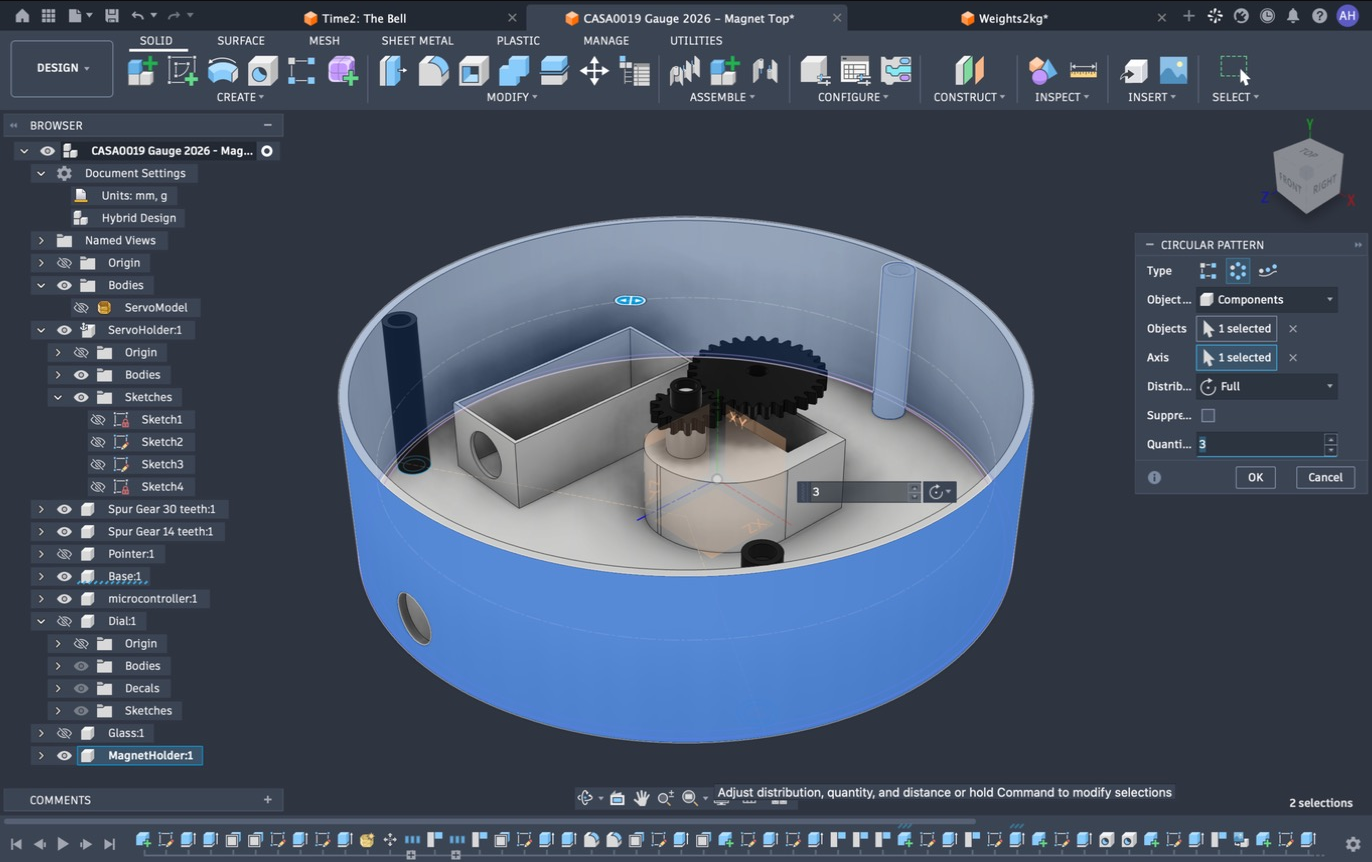Collapse the ServoHolder:1 component
The height and width of the screenshot is (862, 1372).
pos(41,330)
